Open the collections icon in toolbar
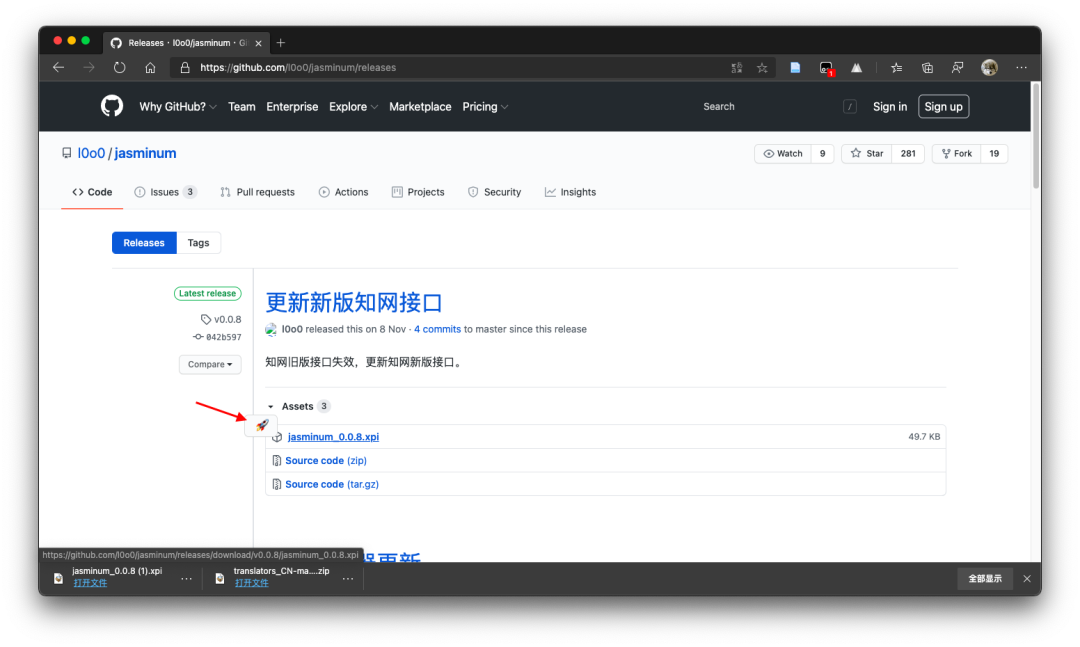The image size is (1080, 647). [x=927, y=68]
